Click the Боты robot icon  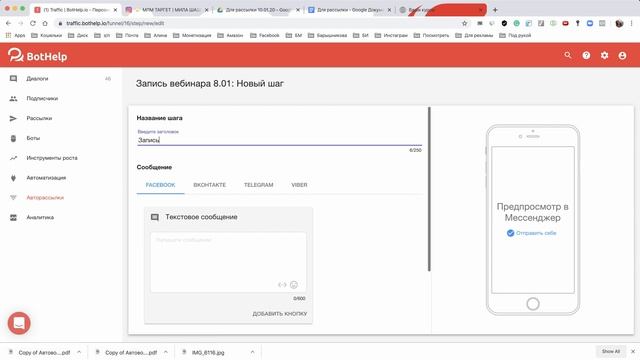pos(13,138)
